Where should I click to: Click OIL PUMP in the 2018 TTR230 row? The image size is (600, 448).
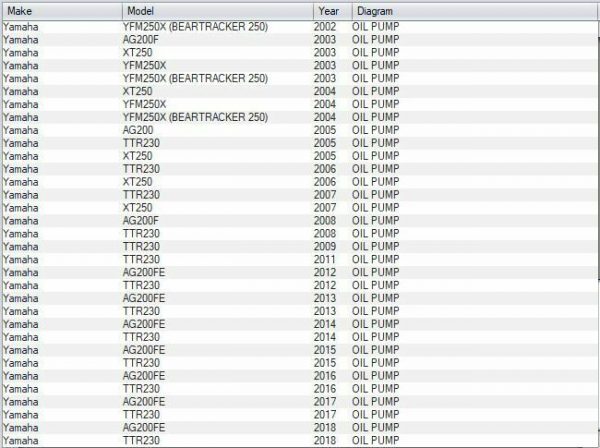(376, 441)
